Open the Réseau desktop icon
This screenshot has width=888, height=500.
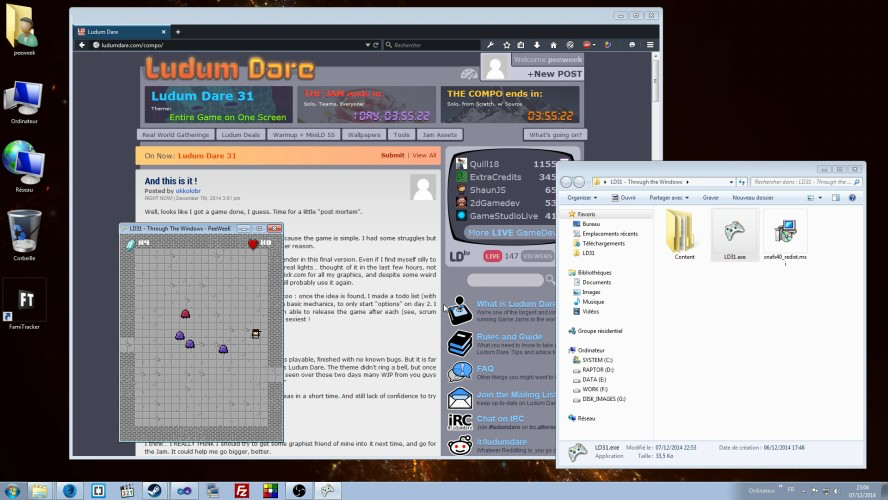pyautogui.click(x=24, y=166)
